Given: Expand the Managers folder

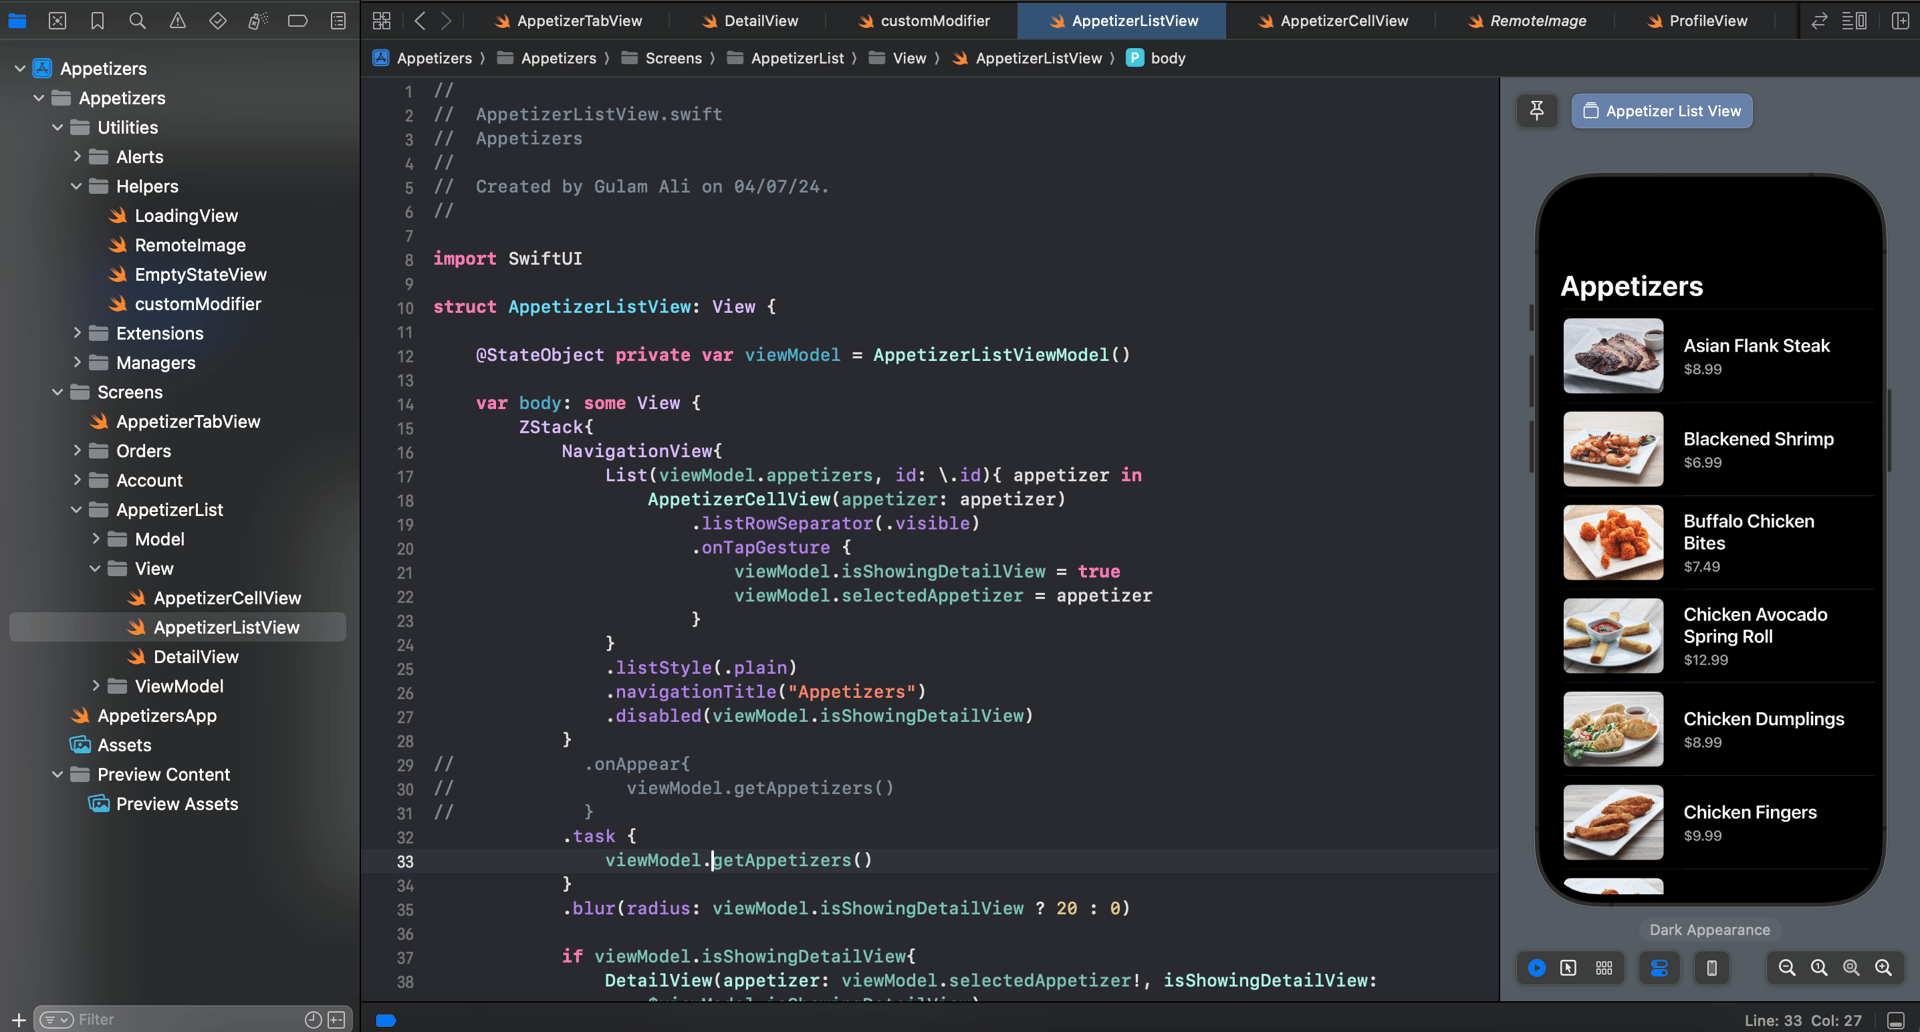Looking at the screenshot, I should 77,362.
